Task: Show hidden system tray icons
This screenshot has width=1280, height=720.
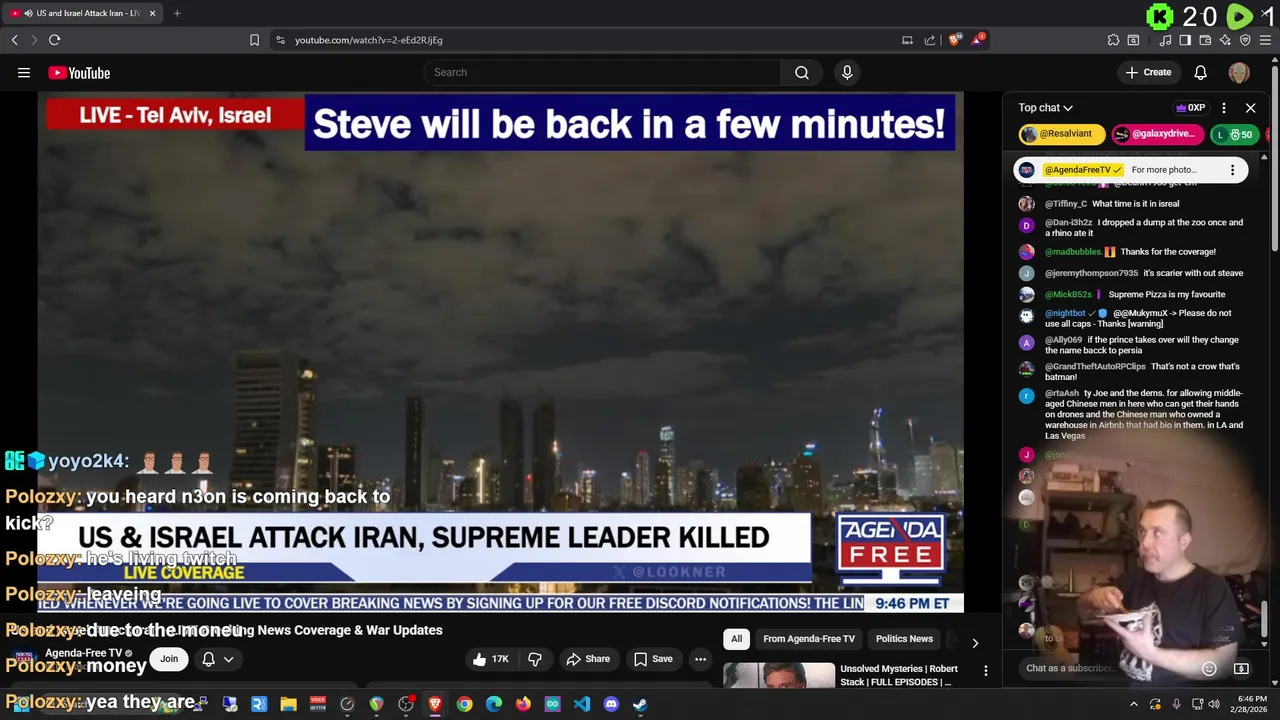Action: [x=1133, y=704]
